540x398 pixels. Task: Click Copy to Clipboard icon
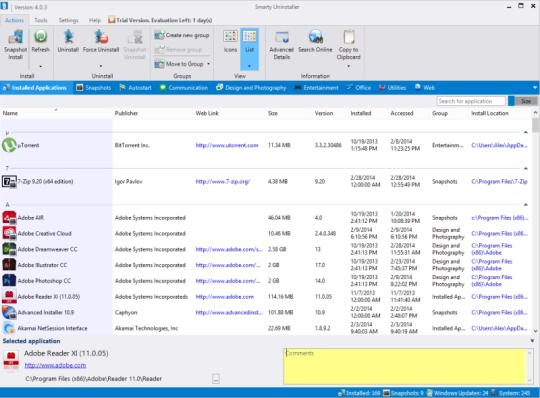tap(349, 37)
